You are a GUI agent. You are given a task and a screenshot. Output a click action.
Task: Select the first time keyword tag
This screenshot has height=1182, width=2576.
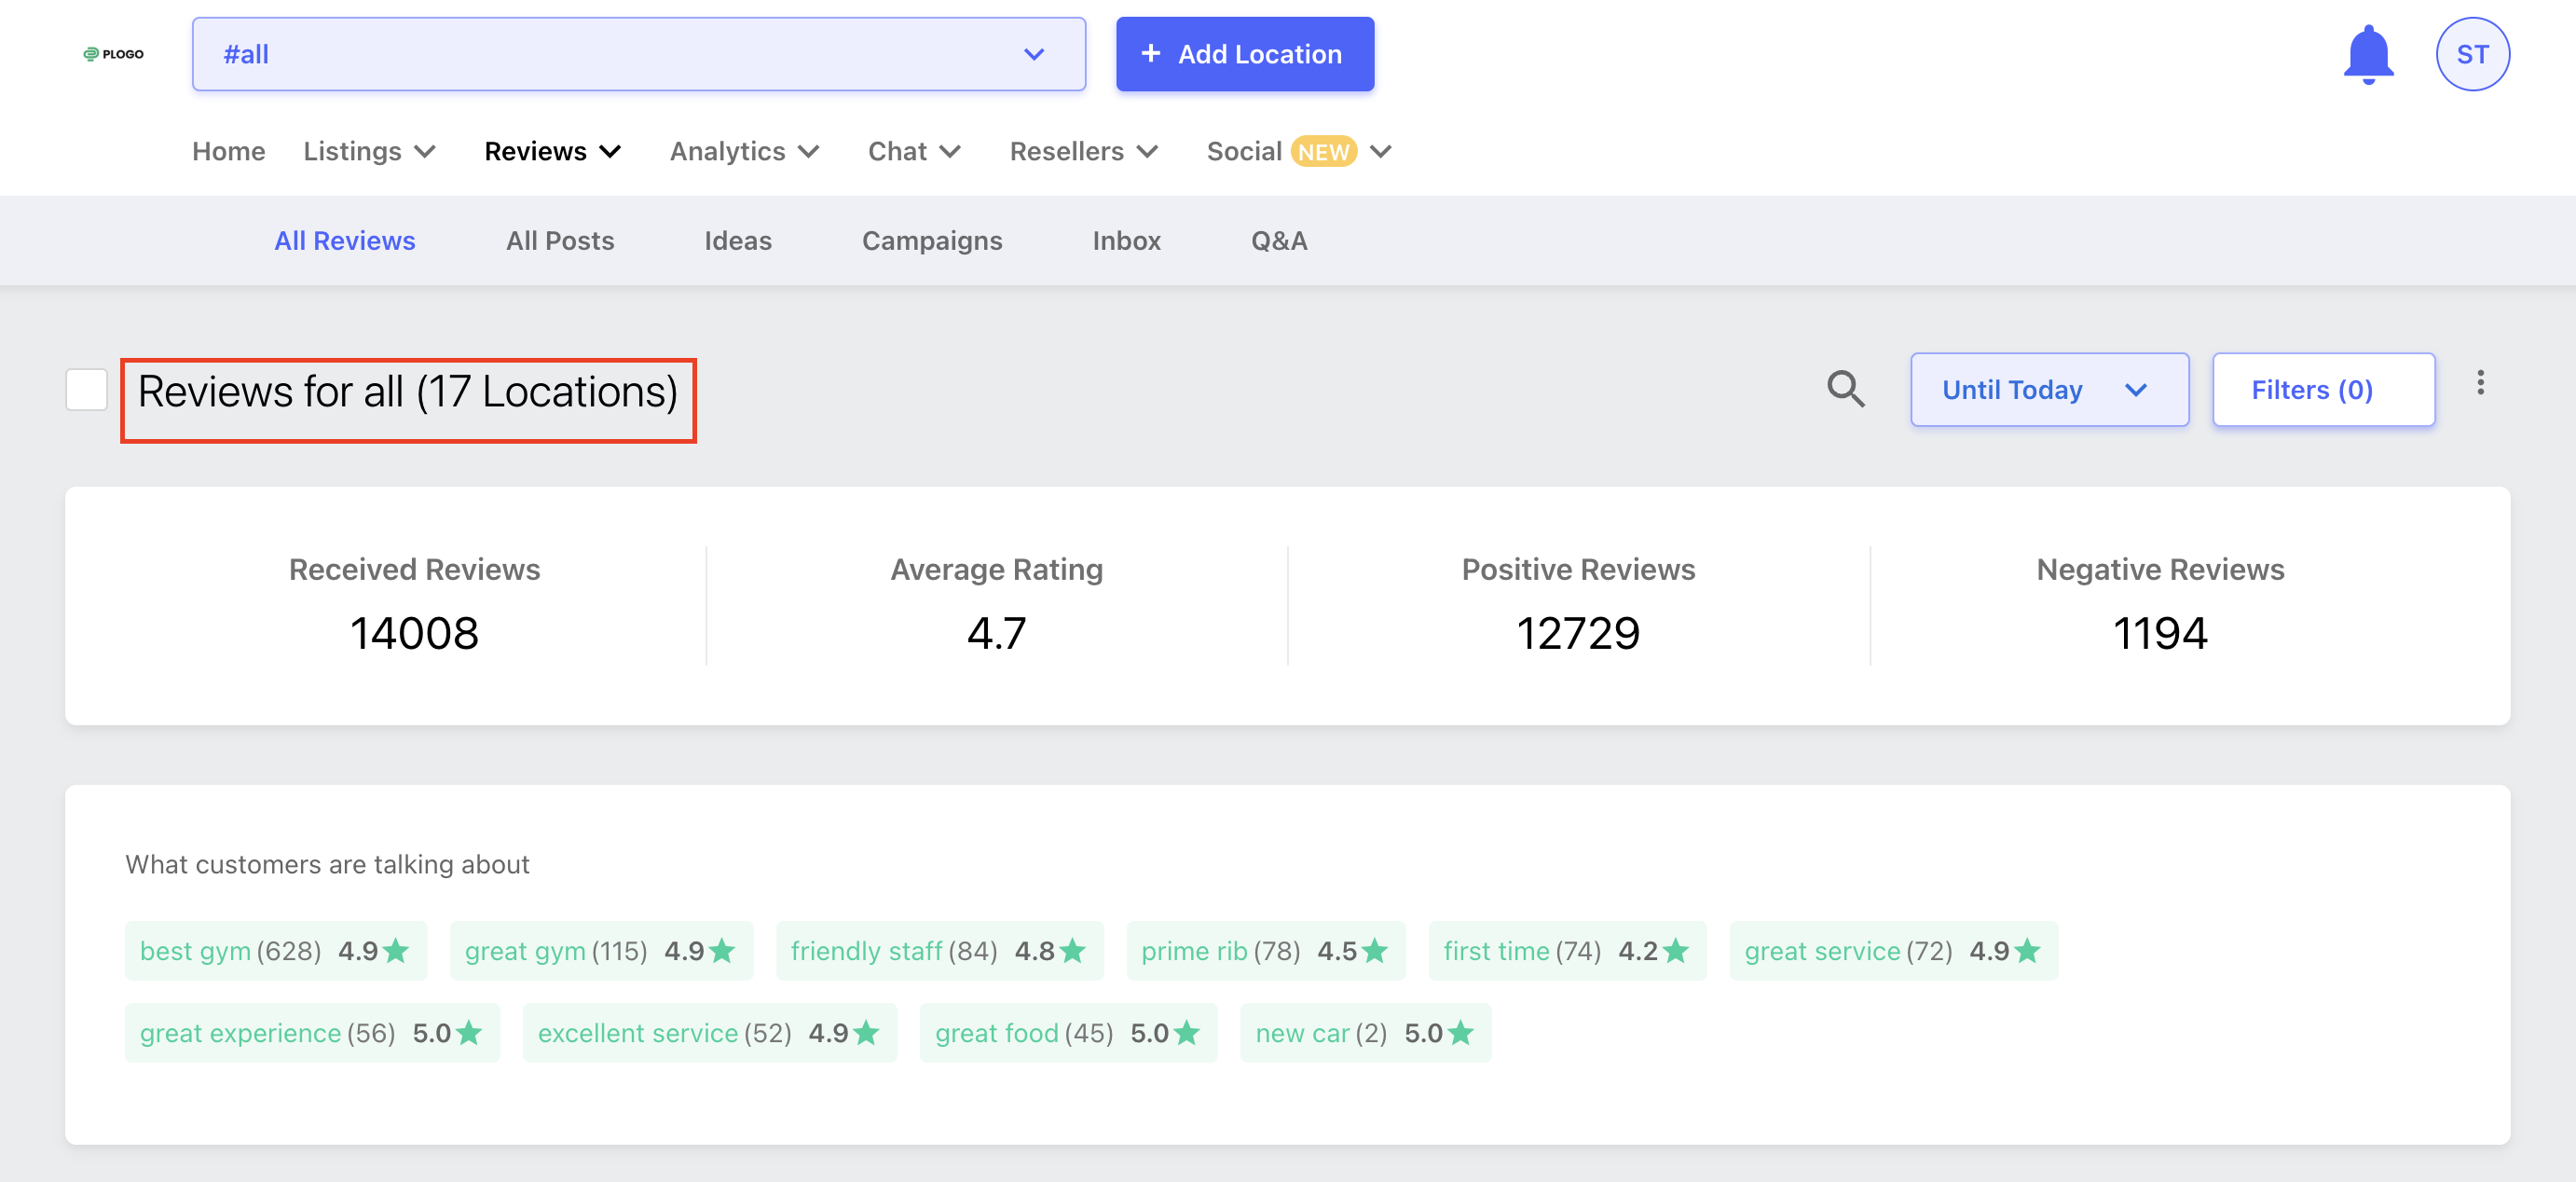pos(1566,950)
